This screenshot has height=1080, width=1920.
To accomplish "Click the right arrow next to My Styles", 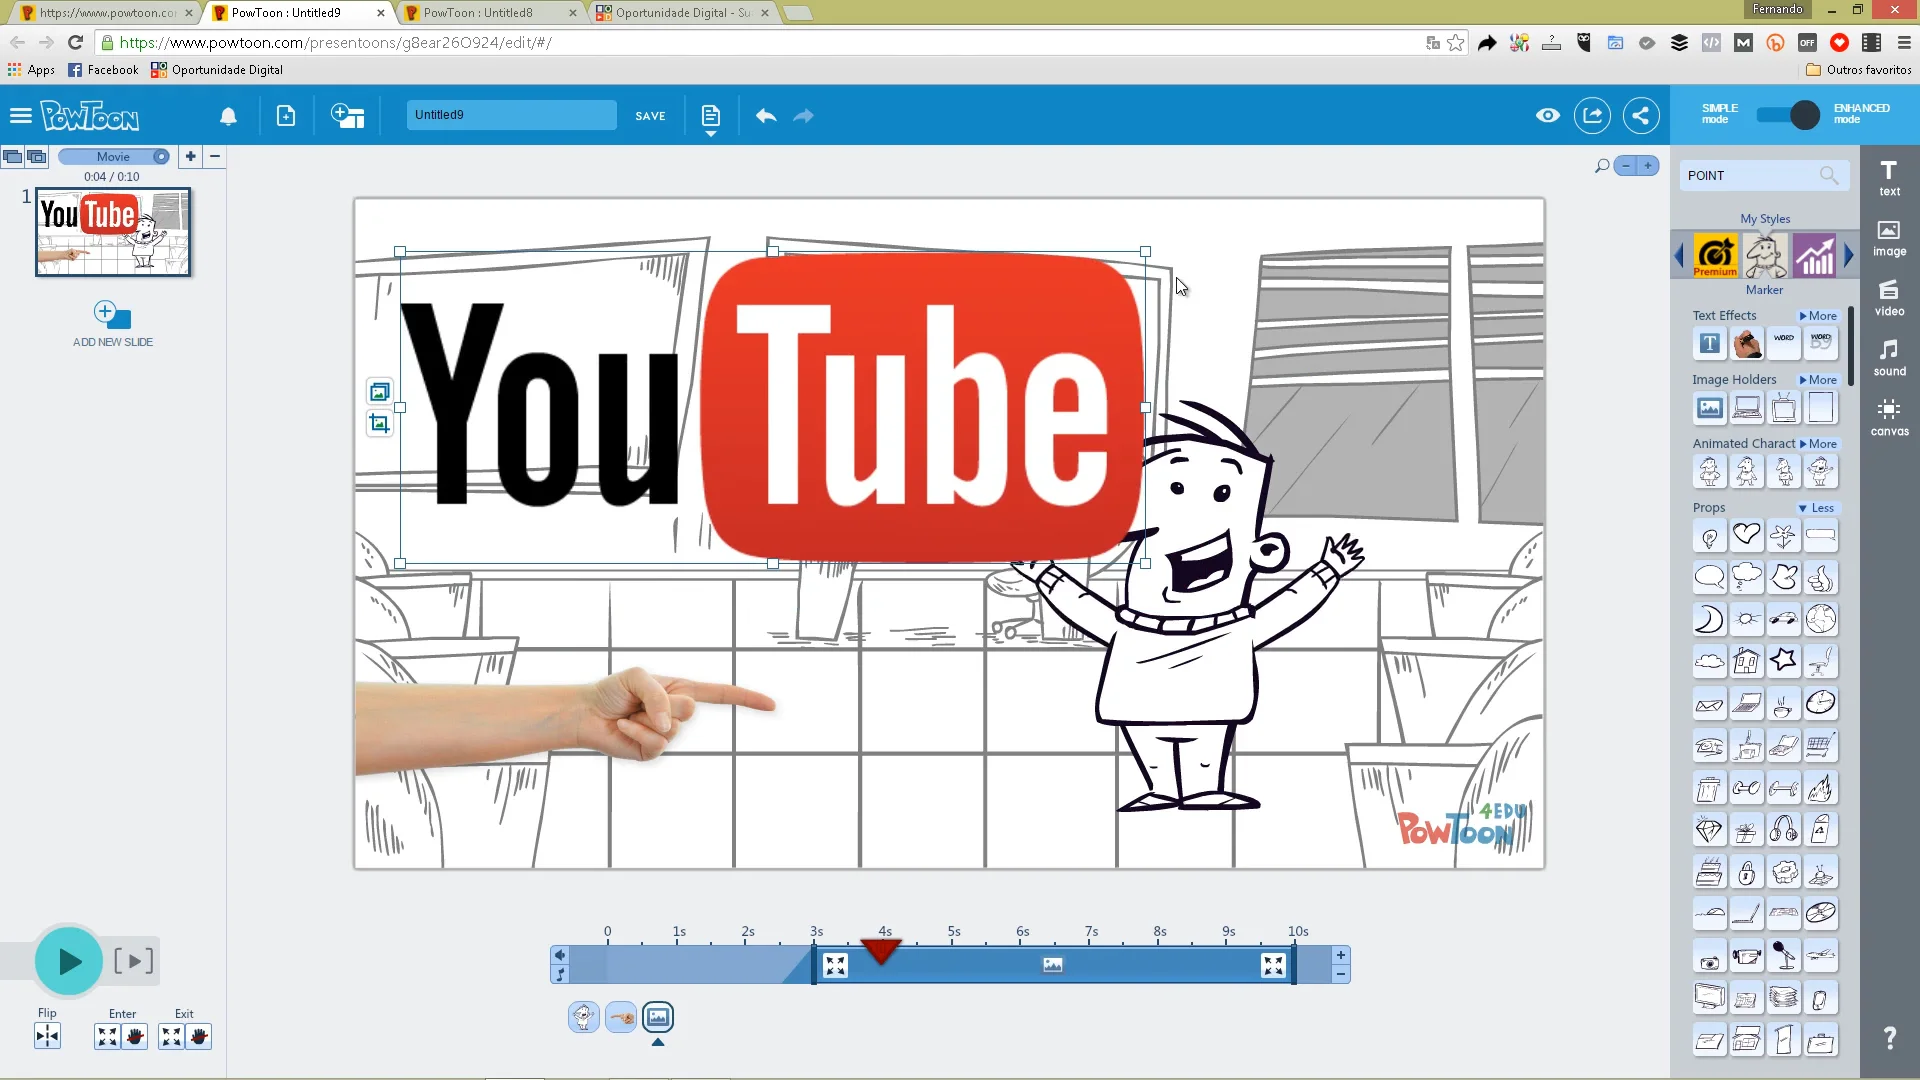I will [1848, 255].
